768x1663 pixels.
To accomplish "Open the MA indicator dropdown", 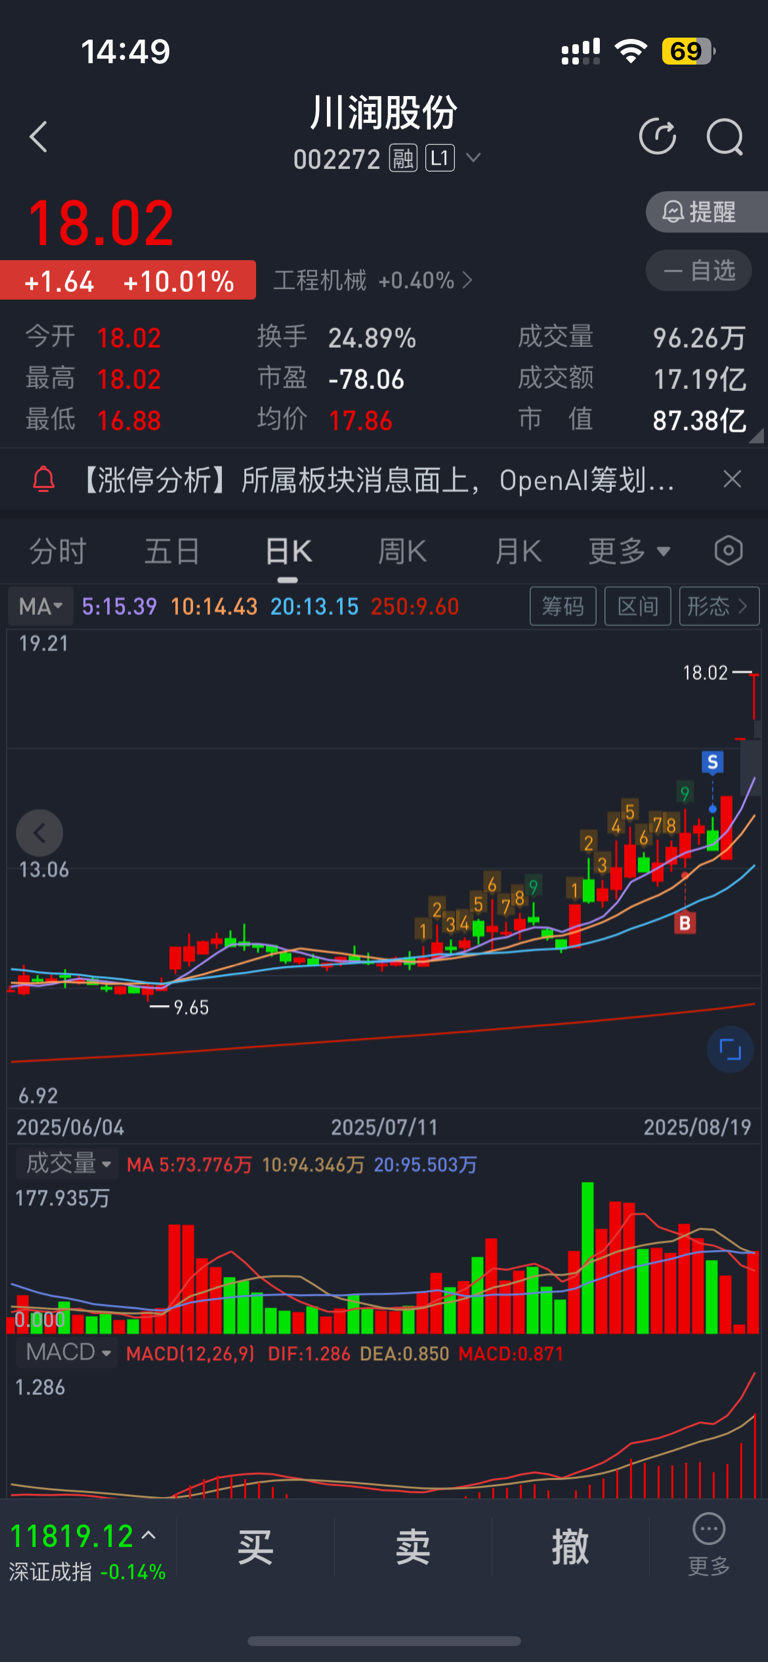I will coord(40,606).
